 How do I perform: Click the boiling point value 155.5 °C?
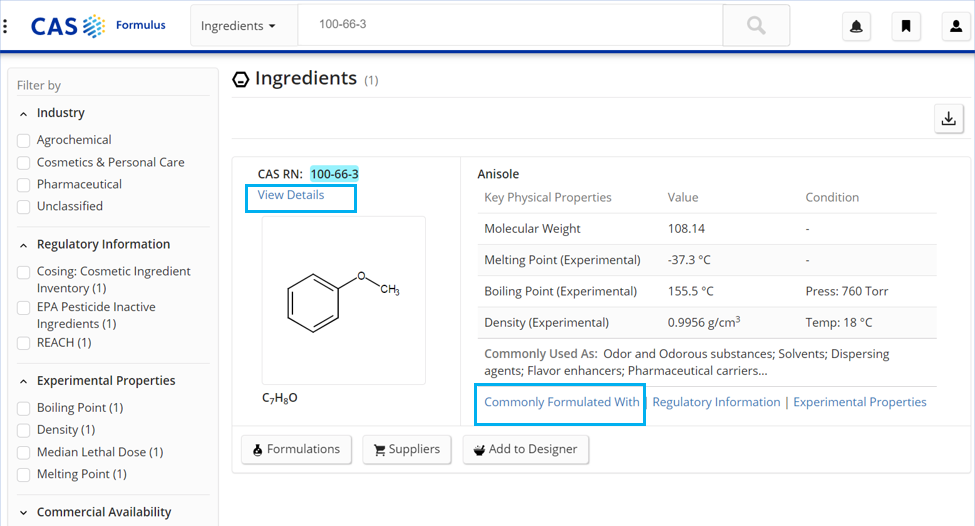click(x=691, y=291)
